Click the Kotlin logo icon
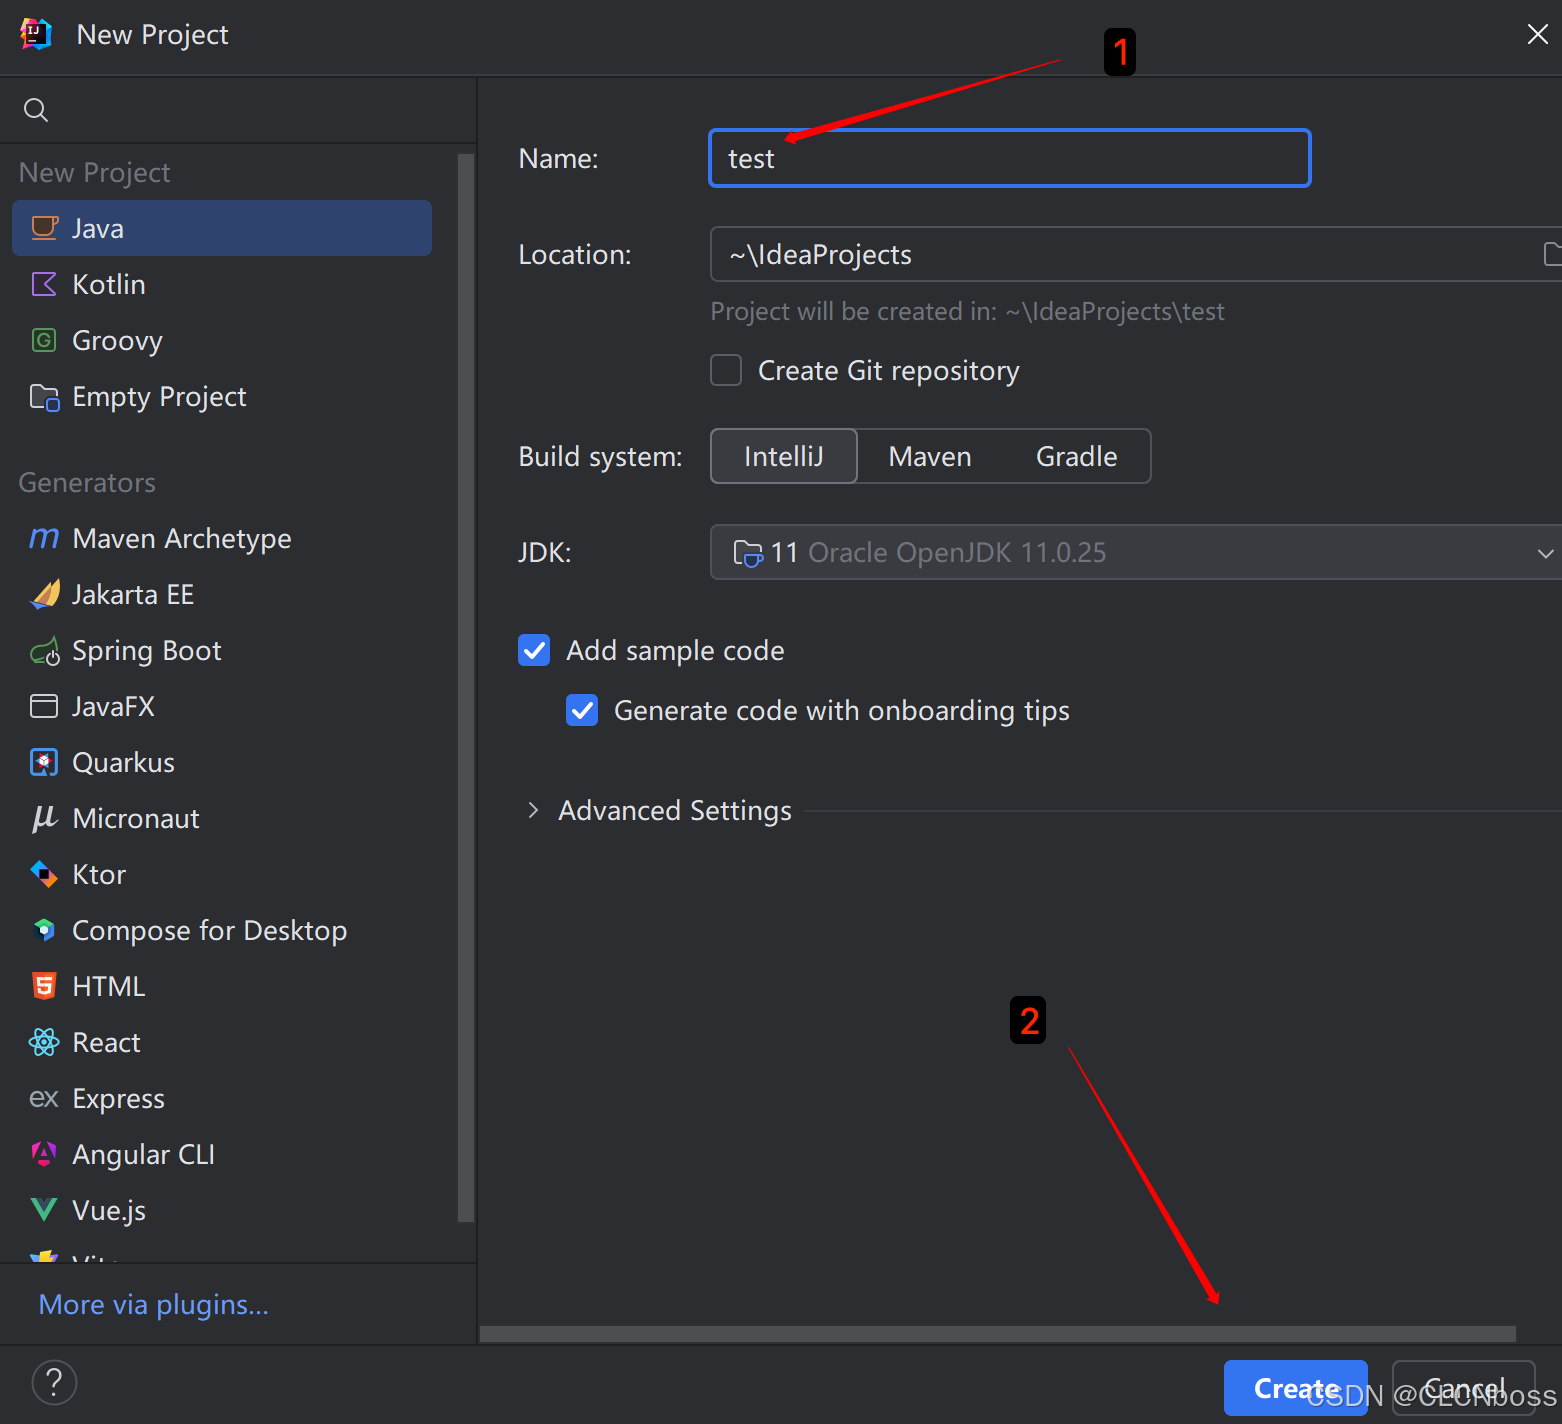 [x=44, y=284]
